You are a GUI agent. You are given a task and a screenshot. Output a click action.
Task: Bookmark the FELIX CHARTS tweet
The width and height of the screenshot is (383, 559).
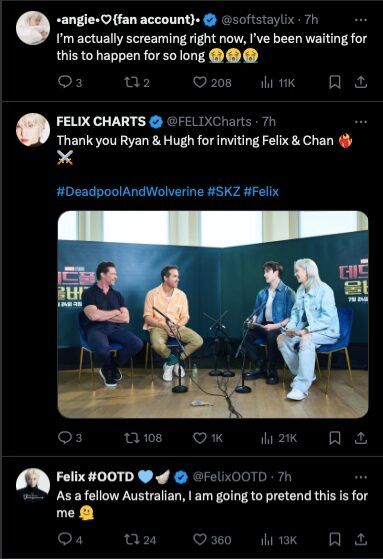click(x=335, y=438)
